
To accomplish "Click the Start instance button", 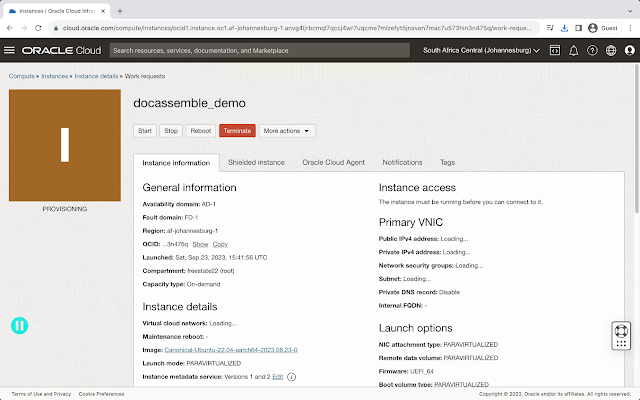I will click(145, 131).
